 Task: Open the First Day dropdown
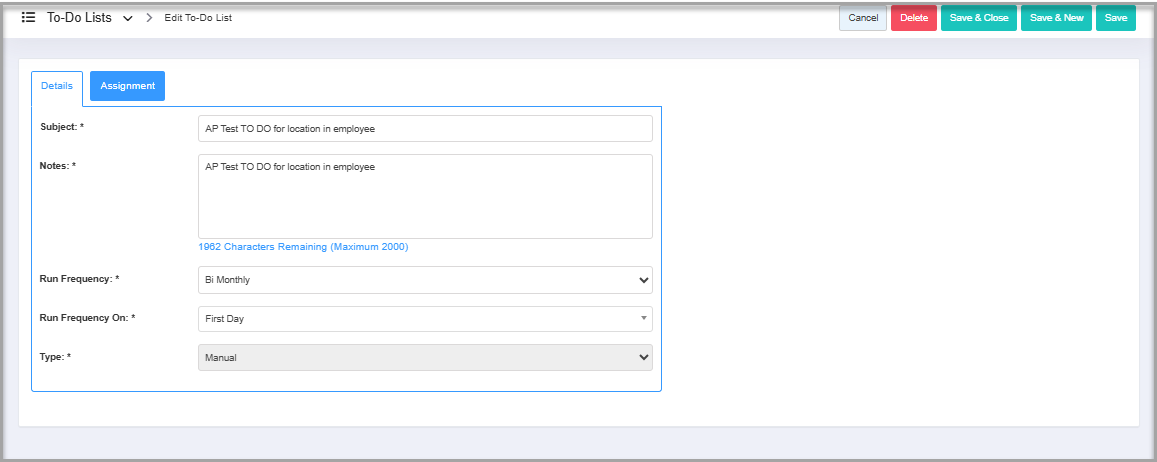[425, 319]
